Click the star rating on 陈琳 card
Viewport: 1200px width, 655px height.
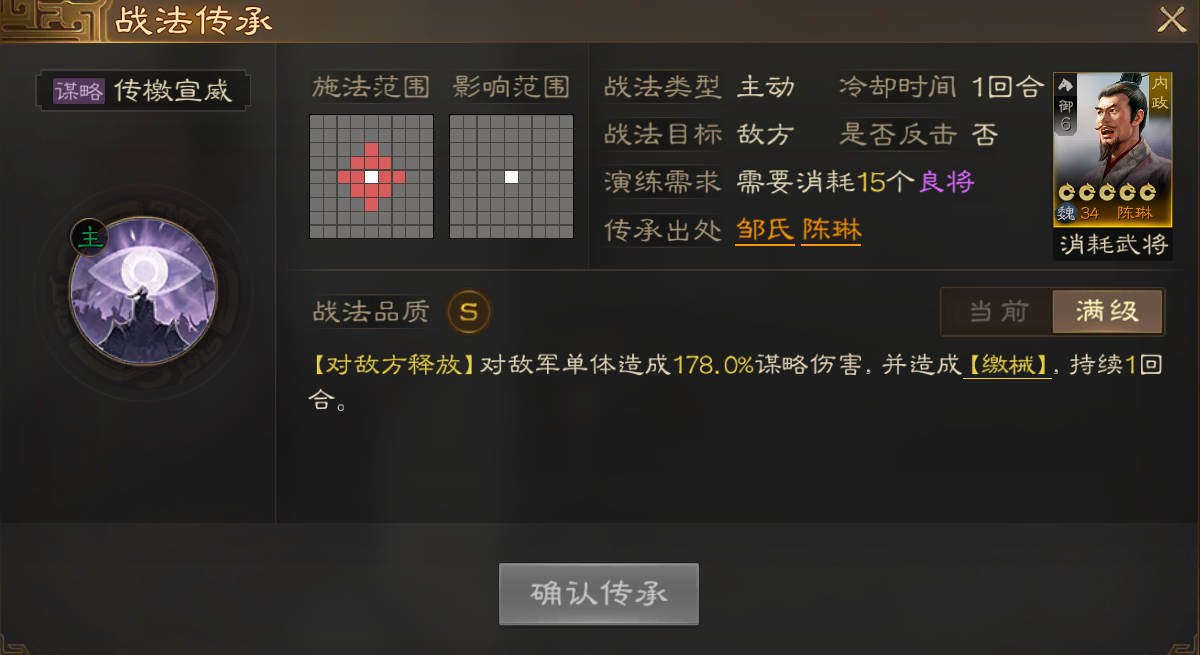click(1107, 193)
